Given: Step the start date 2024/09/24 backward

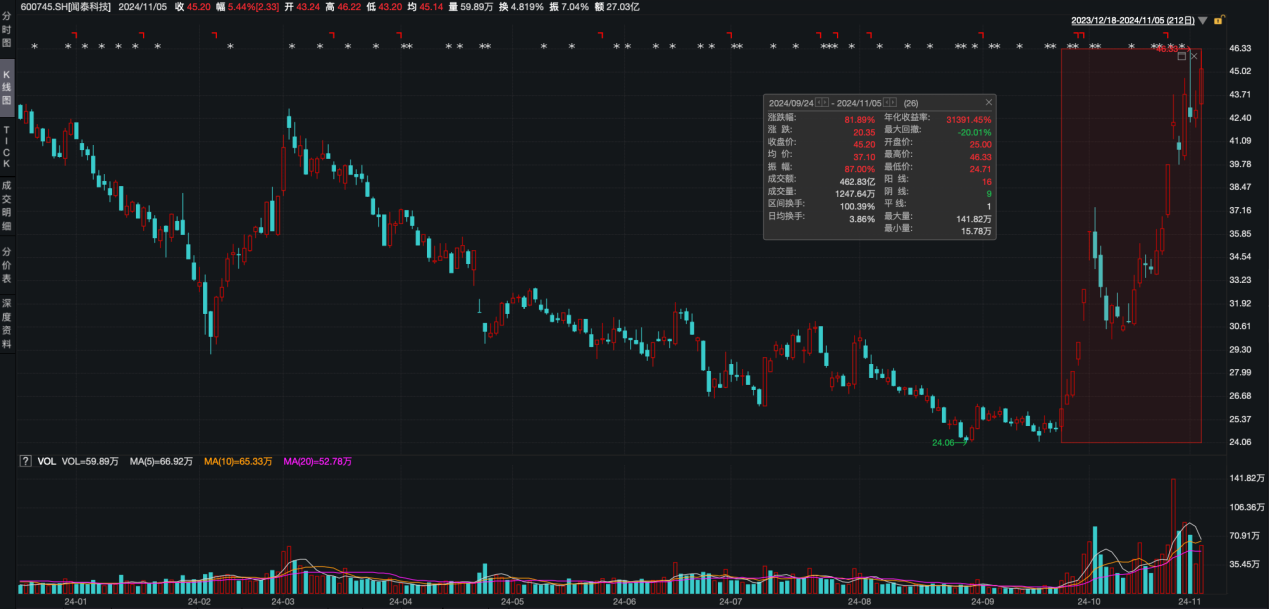Looking at the screenshot, I should coord(819,102).
